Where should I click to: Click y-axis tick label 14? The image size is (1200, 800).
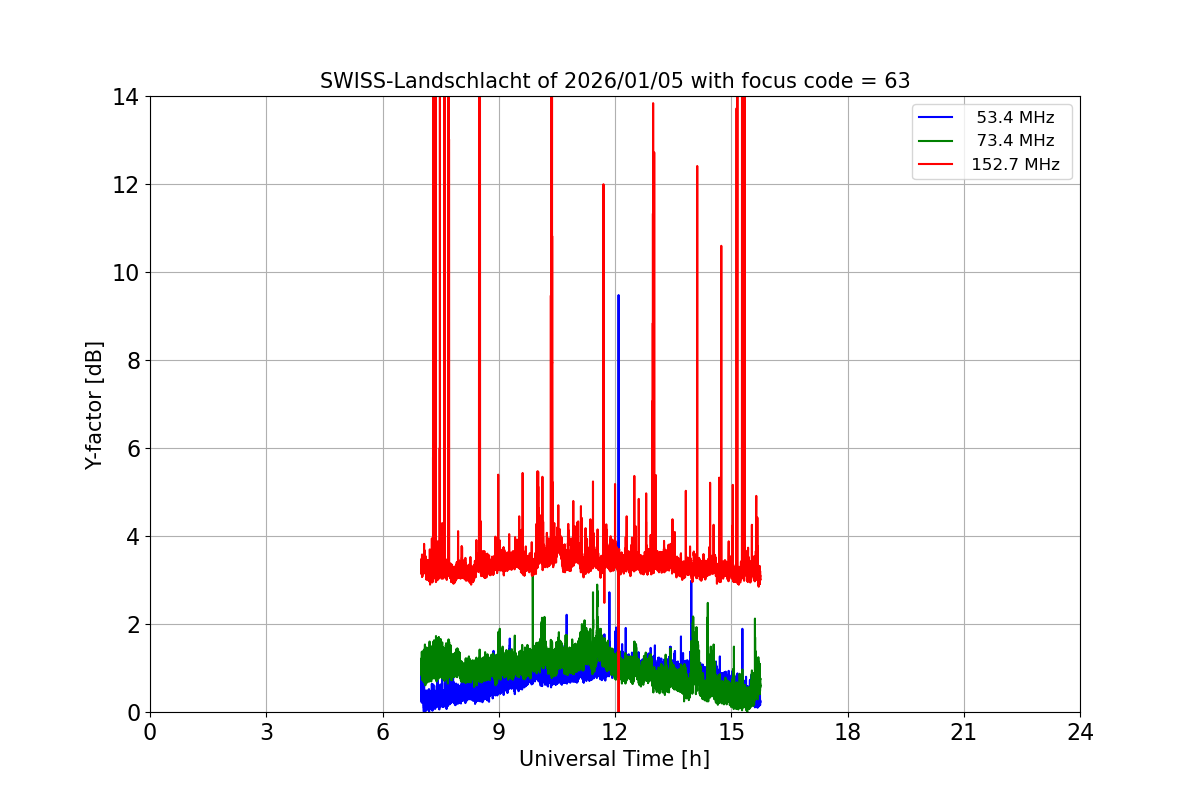(x=125, y=97)
